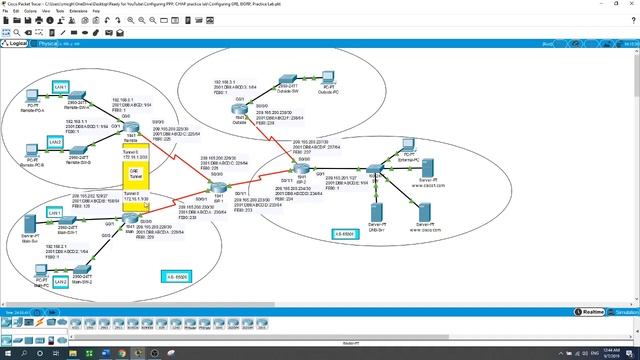The image size is (640, 360).
Task: Open the Help menu
Action: 96,11
